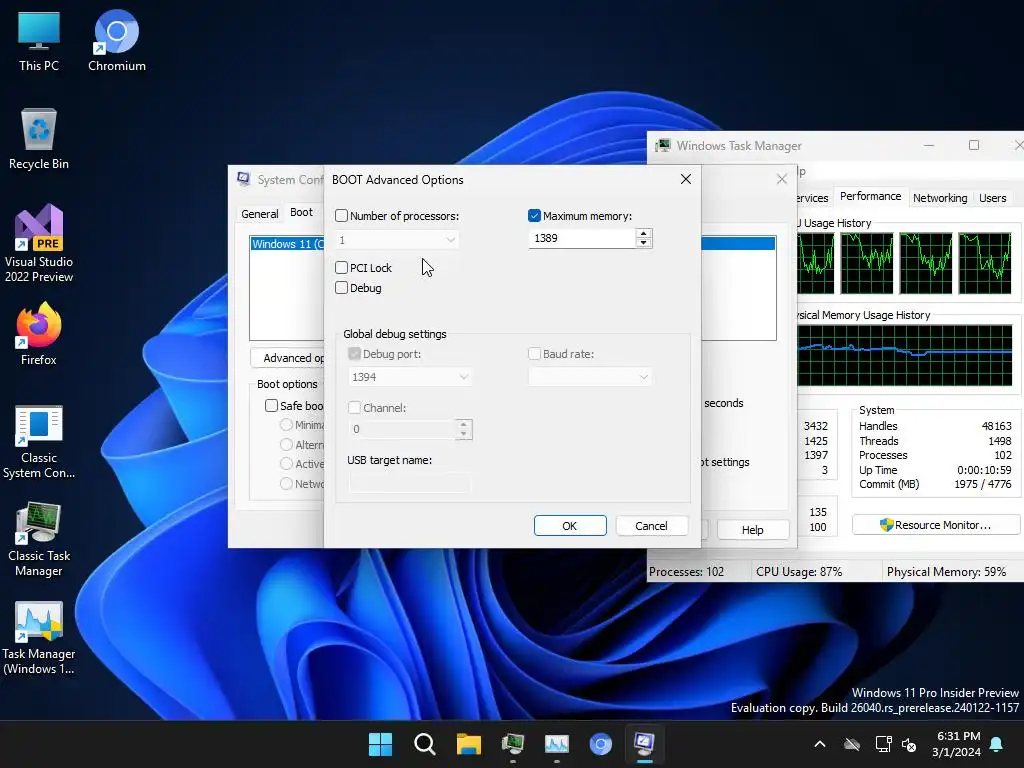The width and height of the screenshot is (1024, 768).
Task: Increase Maximum memory with up arrow
Action: [x=643, y=234]
